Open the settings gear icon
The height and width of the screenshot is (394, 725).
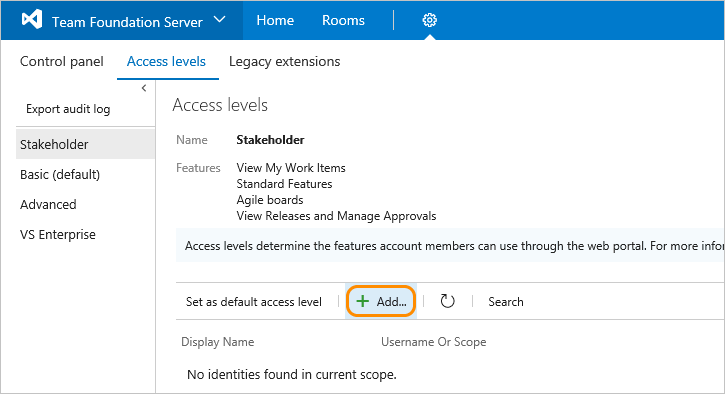point(430,20)
